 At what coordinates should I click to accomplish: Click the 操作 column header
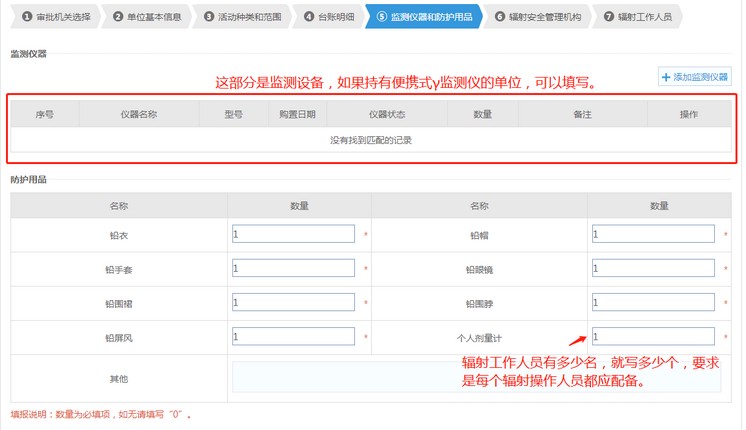pyautogui.click(x=689, y=114)
